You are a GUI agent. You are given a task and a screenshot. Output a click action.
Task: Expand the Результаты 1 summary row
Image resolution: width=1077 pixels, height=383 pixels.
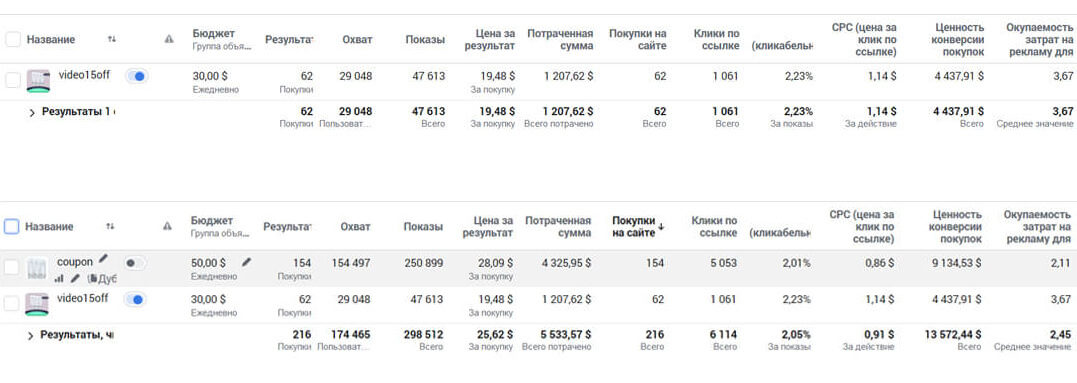(x=32, y=113)
